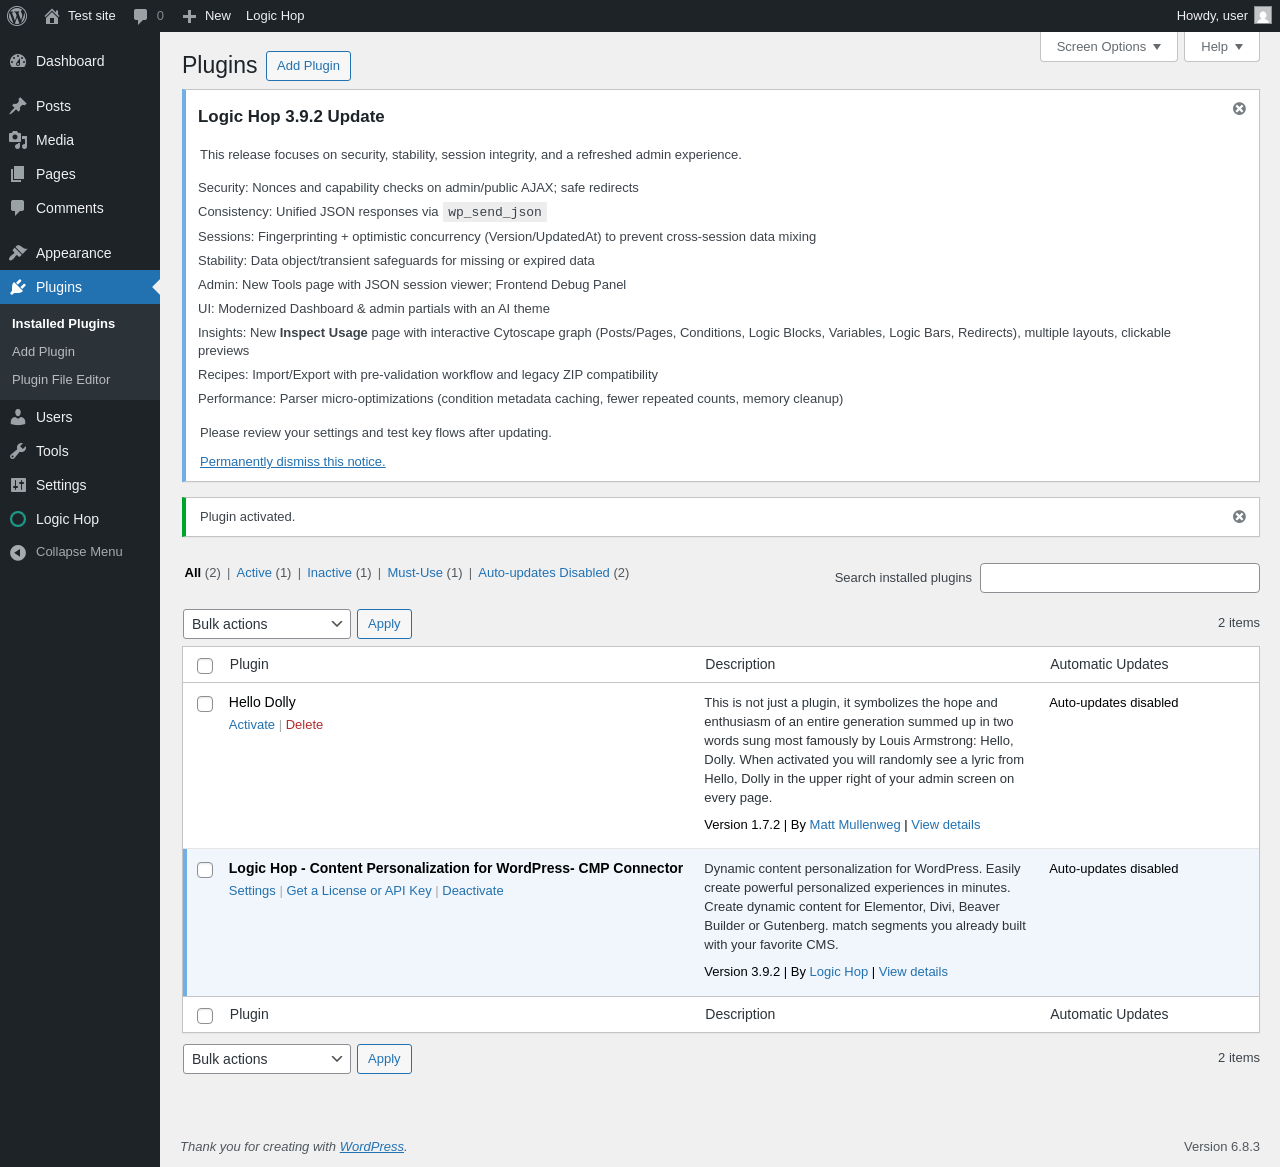Click the Dashboard gauge icon

pyautogui.click(x=18, y=61)
